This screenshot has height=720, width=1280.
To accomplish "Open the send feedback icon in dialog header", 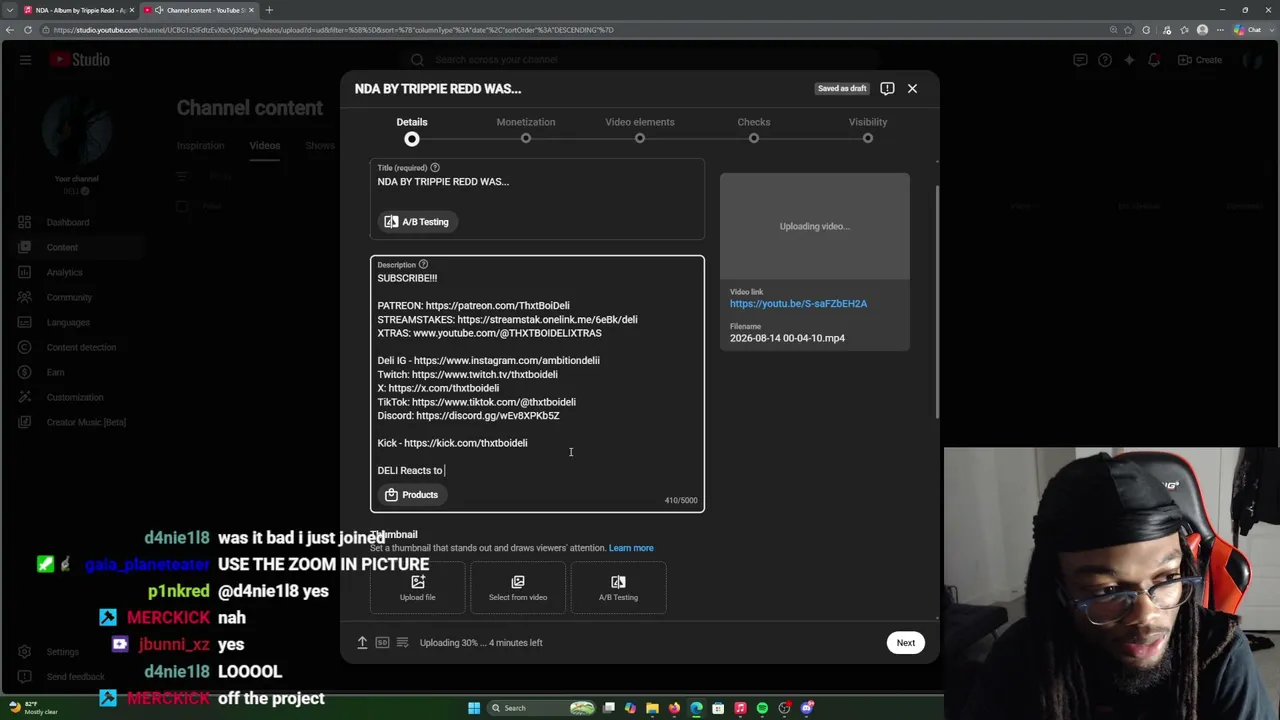I will (x=887, y=89).
